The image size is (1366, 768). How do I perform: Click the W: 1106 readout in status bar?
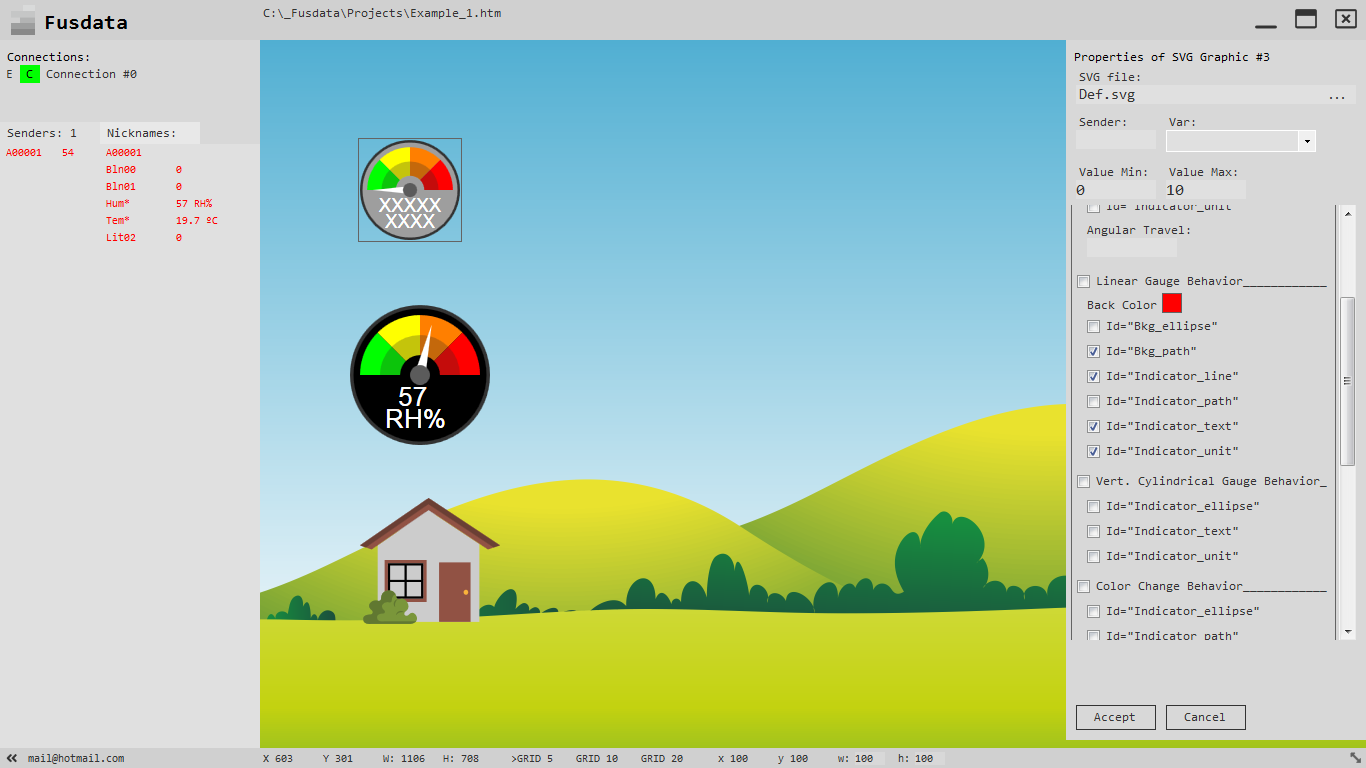pyautogui.click(x=404, y=759)
